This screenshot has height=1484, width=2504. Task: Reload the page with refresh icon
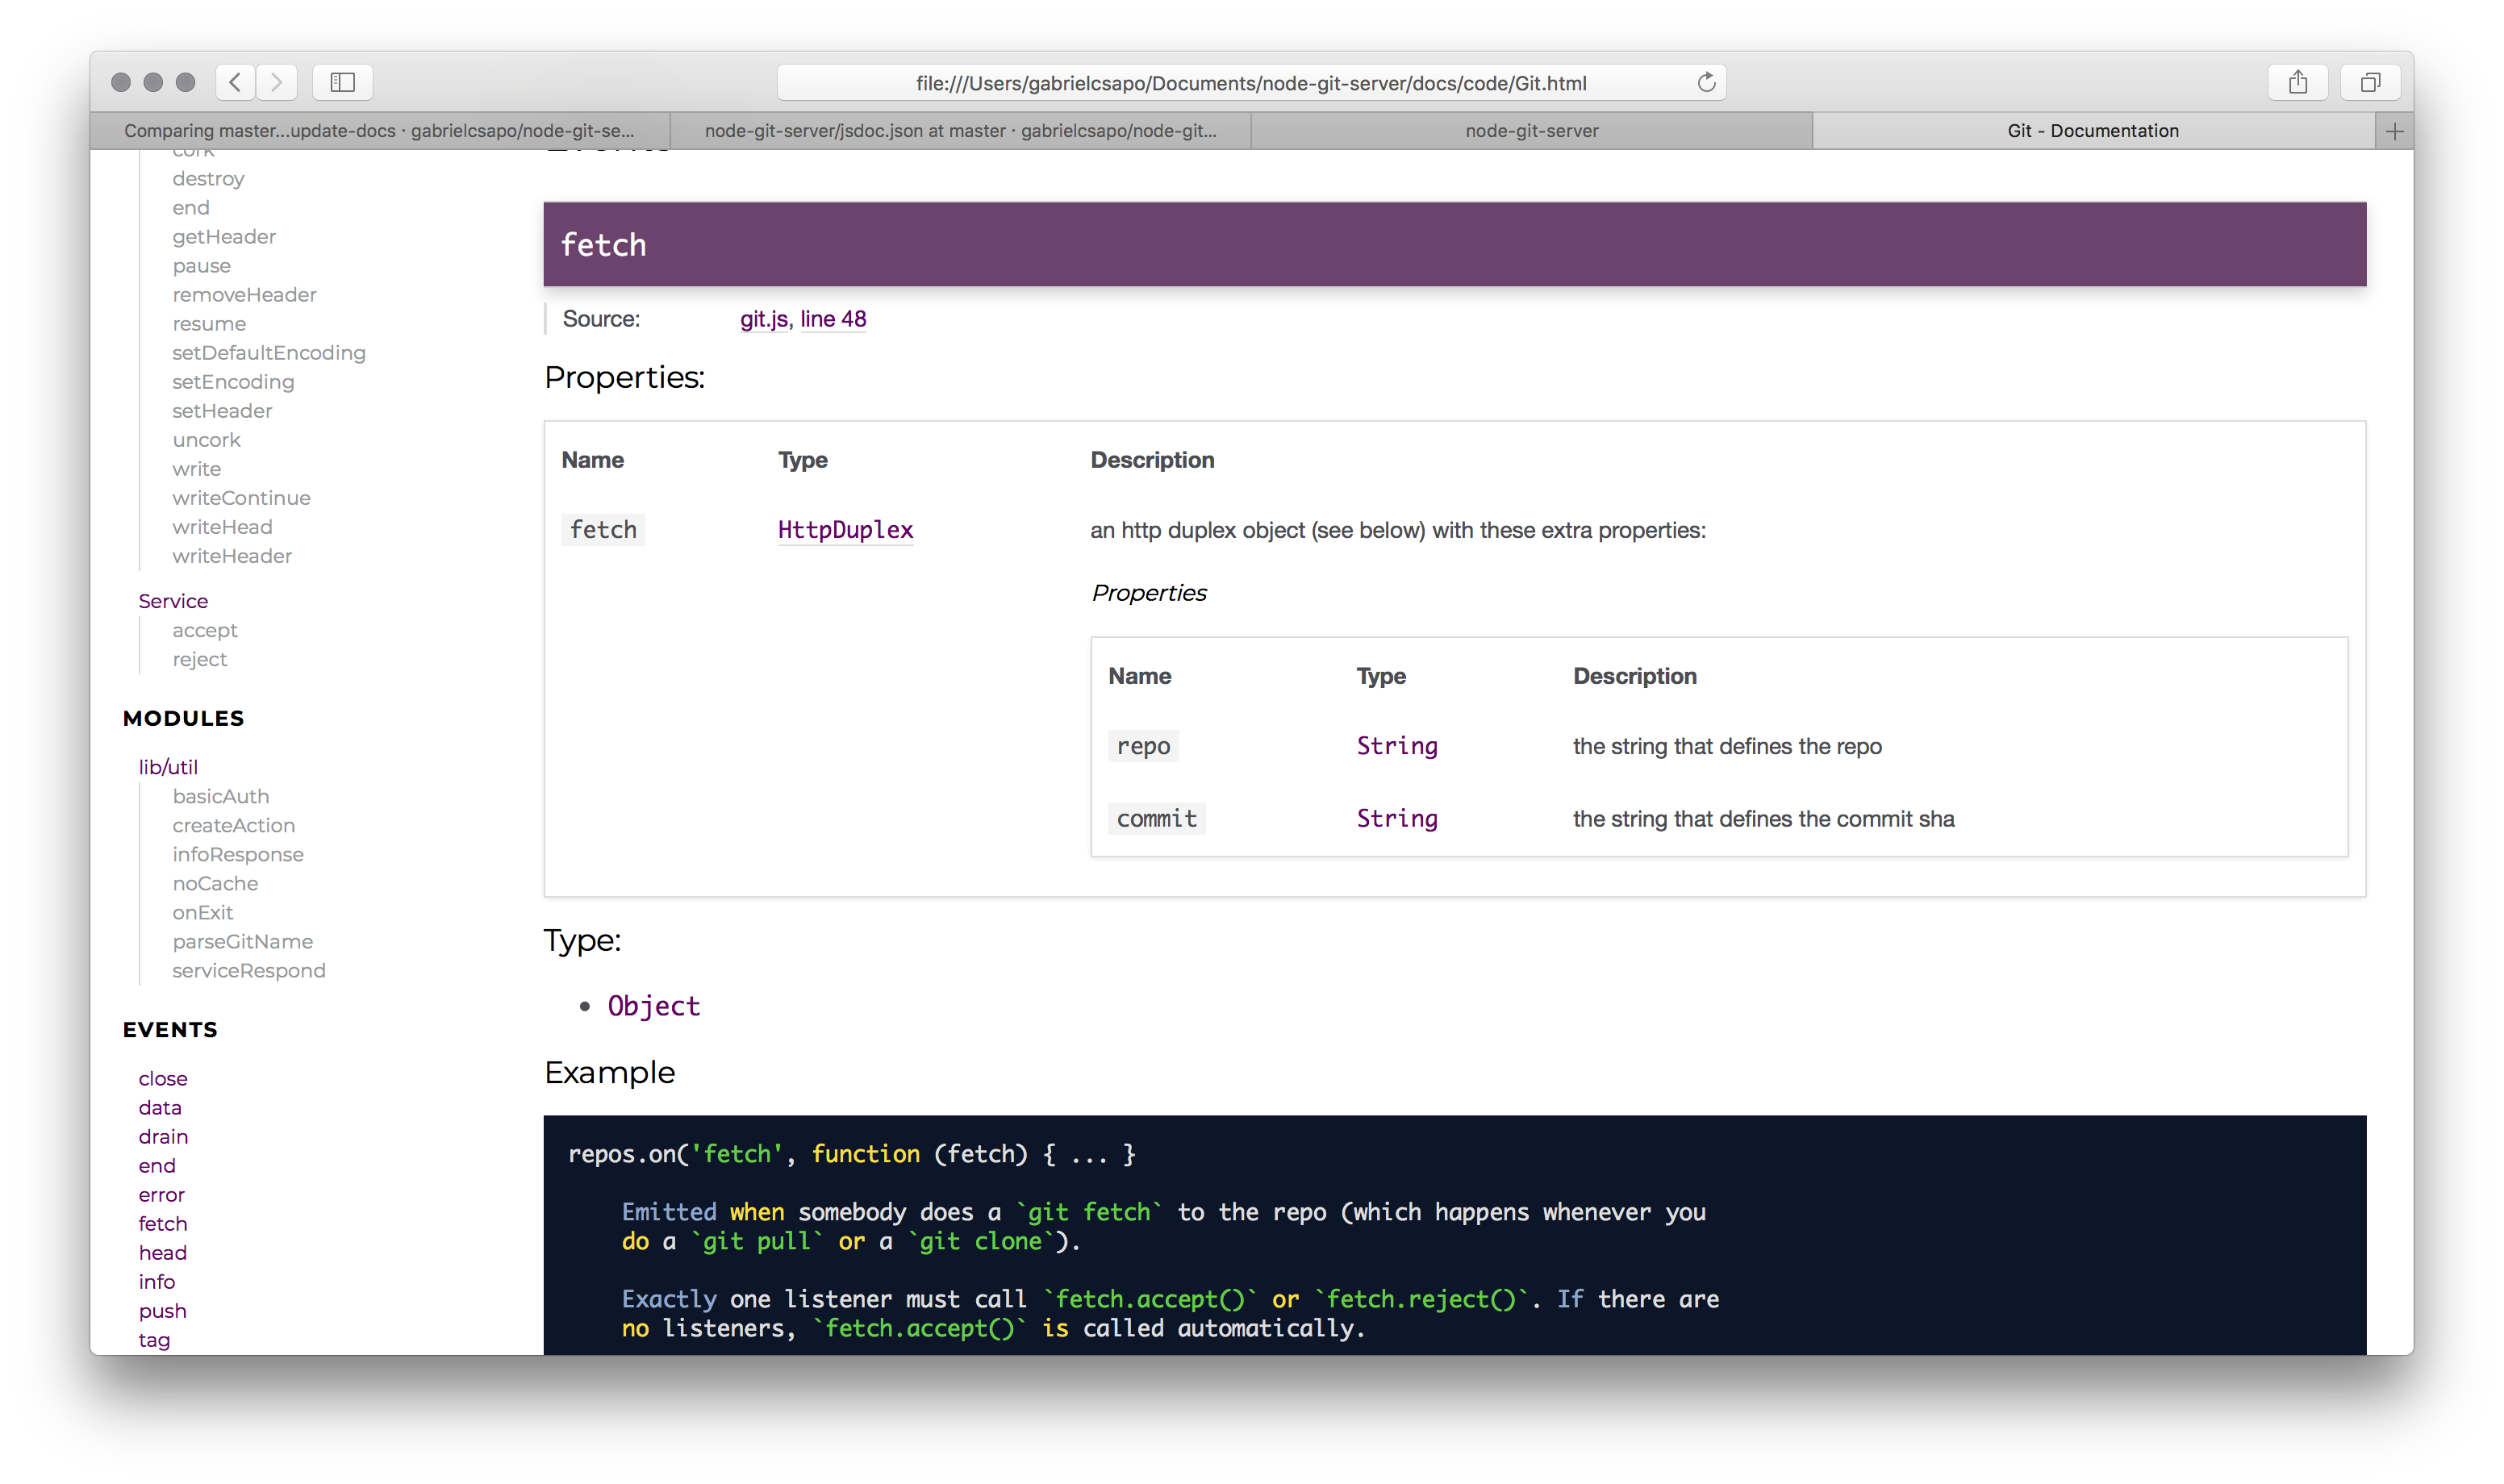pyautogui.click(x=1706, y=82)
